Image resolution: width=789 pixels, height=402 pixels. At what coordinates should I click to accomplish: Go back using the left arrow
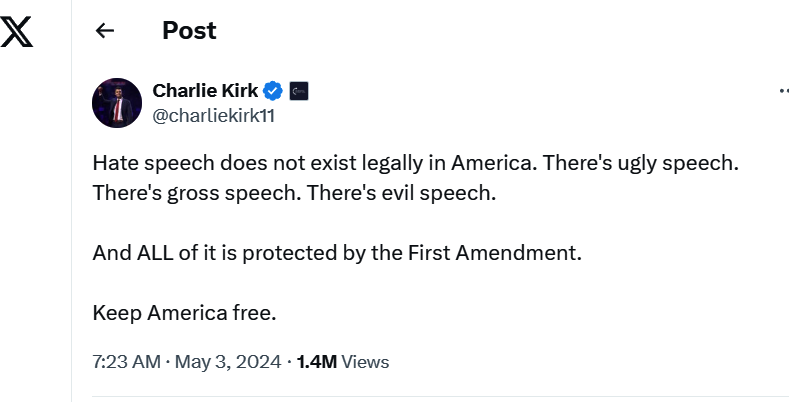coord(105,31)
